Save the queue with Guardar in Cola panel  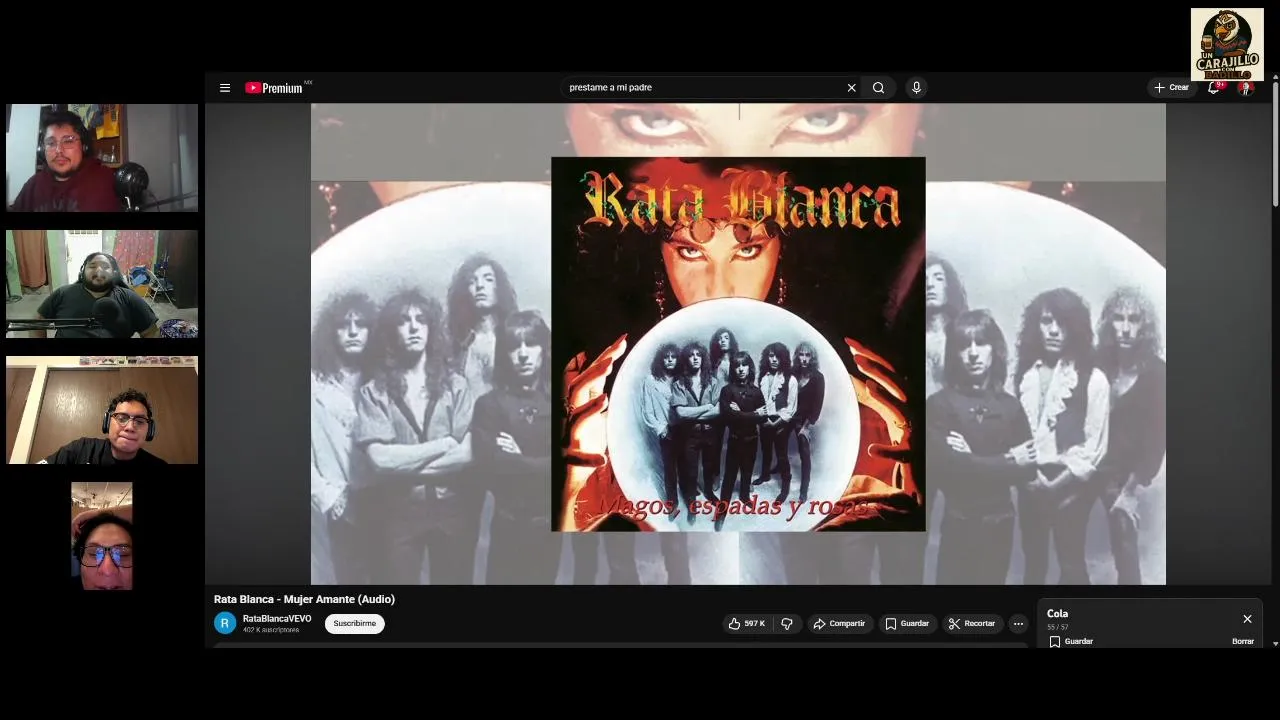(x=1071, y=642)
